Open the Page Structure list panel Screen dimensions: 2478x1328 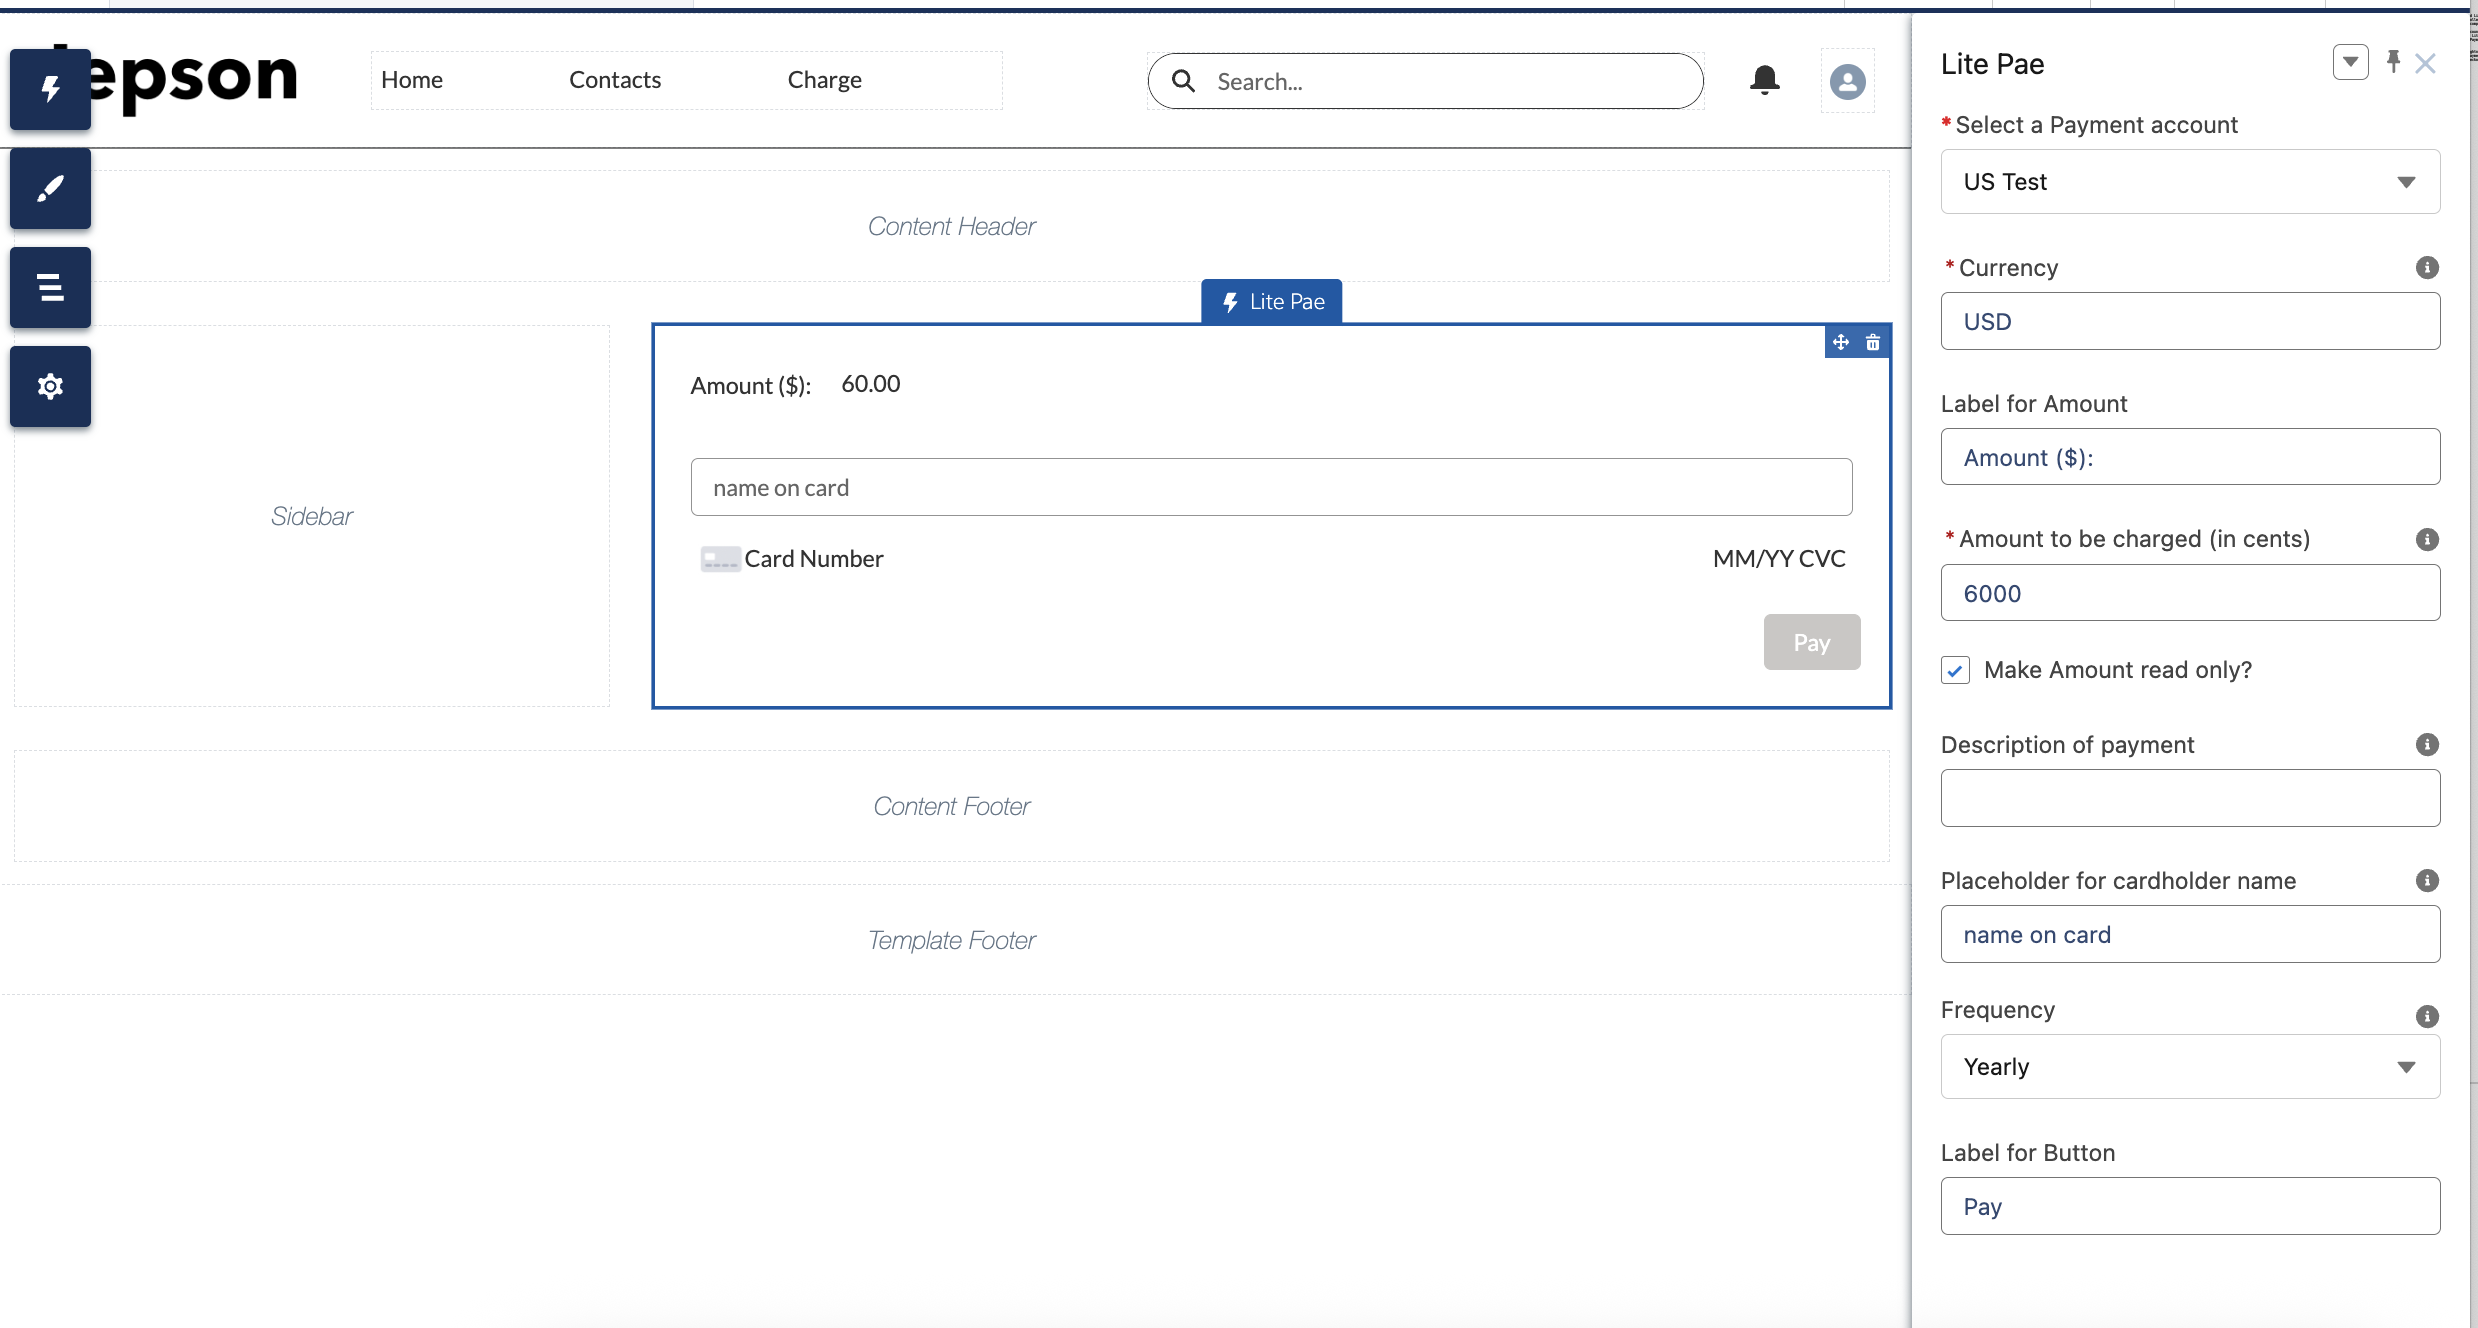point(50,287)
